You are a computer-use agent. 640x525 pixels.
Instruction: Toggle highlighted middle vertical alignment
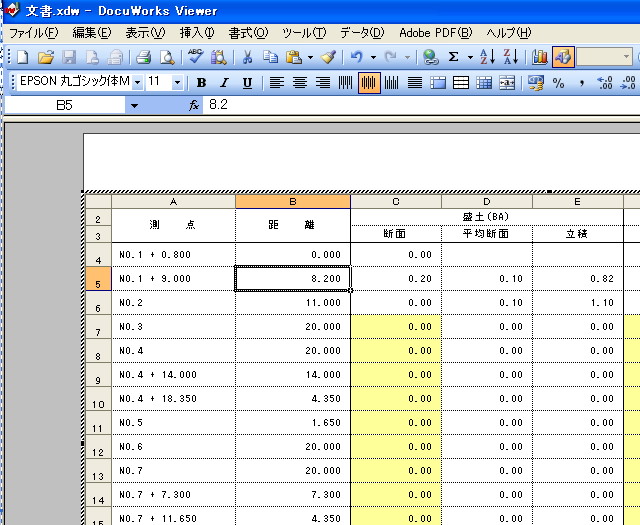tap(369, 83)
